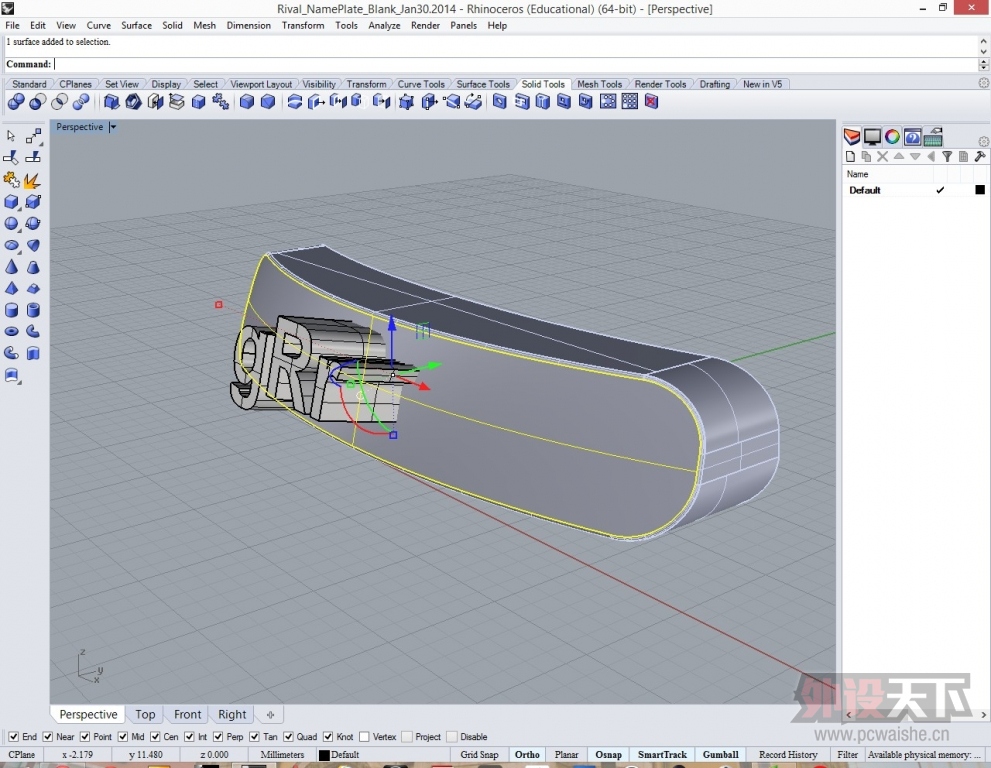Click the Default layer current checkmark
This screenshot has width=991, height=768.
pyautogui.click(x=940, y=190)
